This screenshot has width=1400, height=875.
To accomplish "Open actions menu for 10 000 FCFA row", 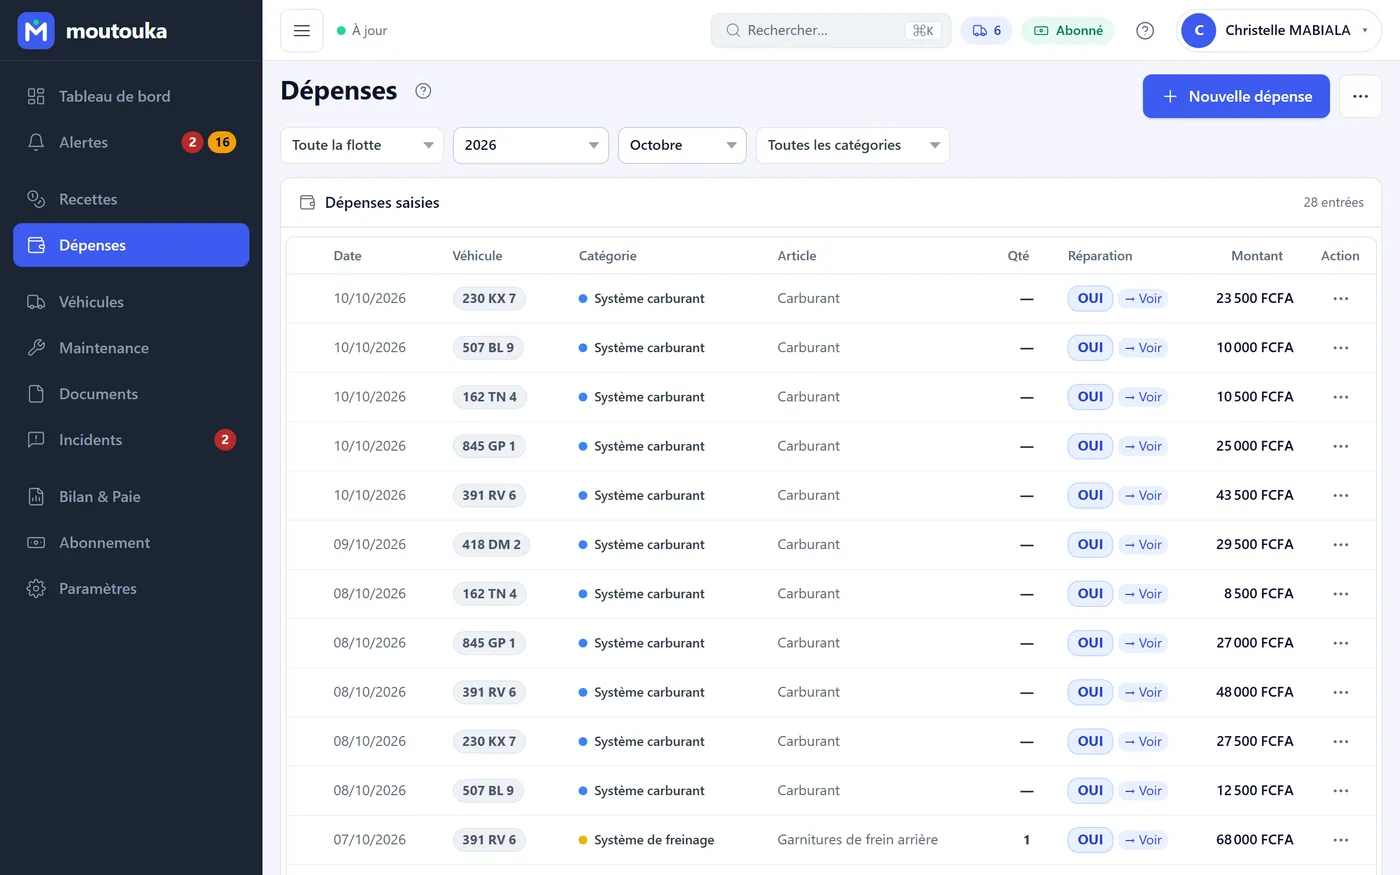I will [x=1340, y=347].
